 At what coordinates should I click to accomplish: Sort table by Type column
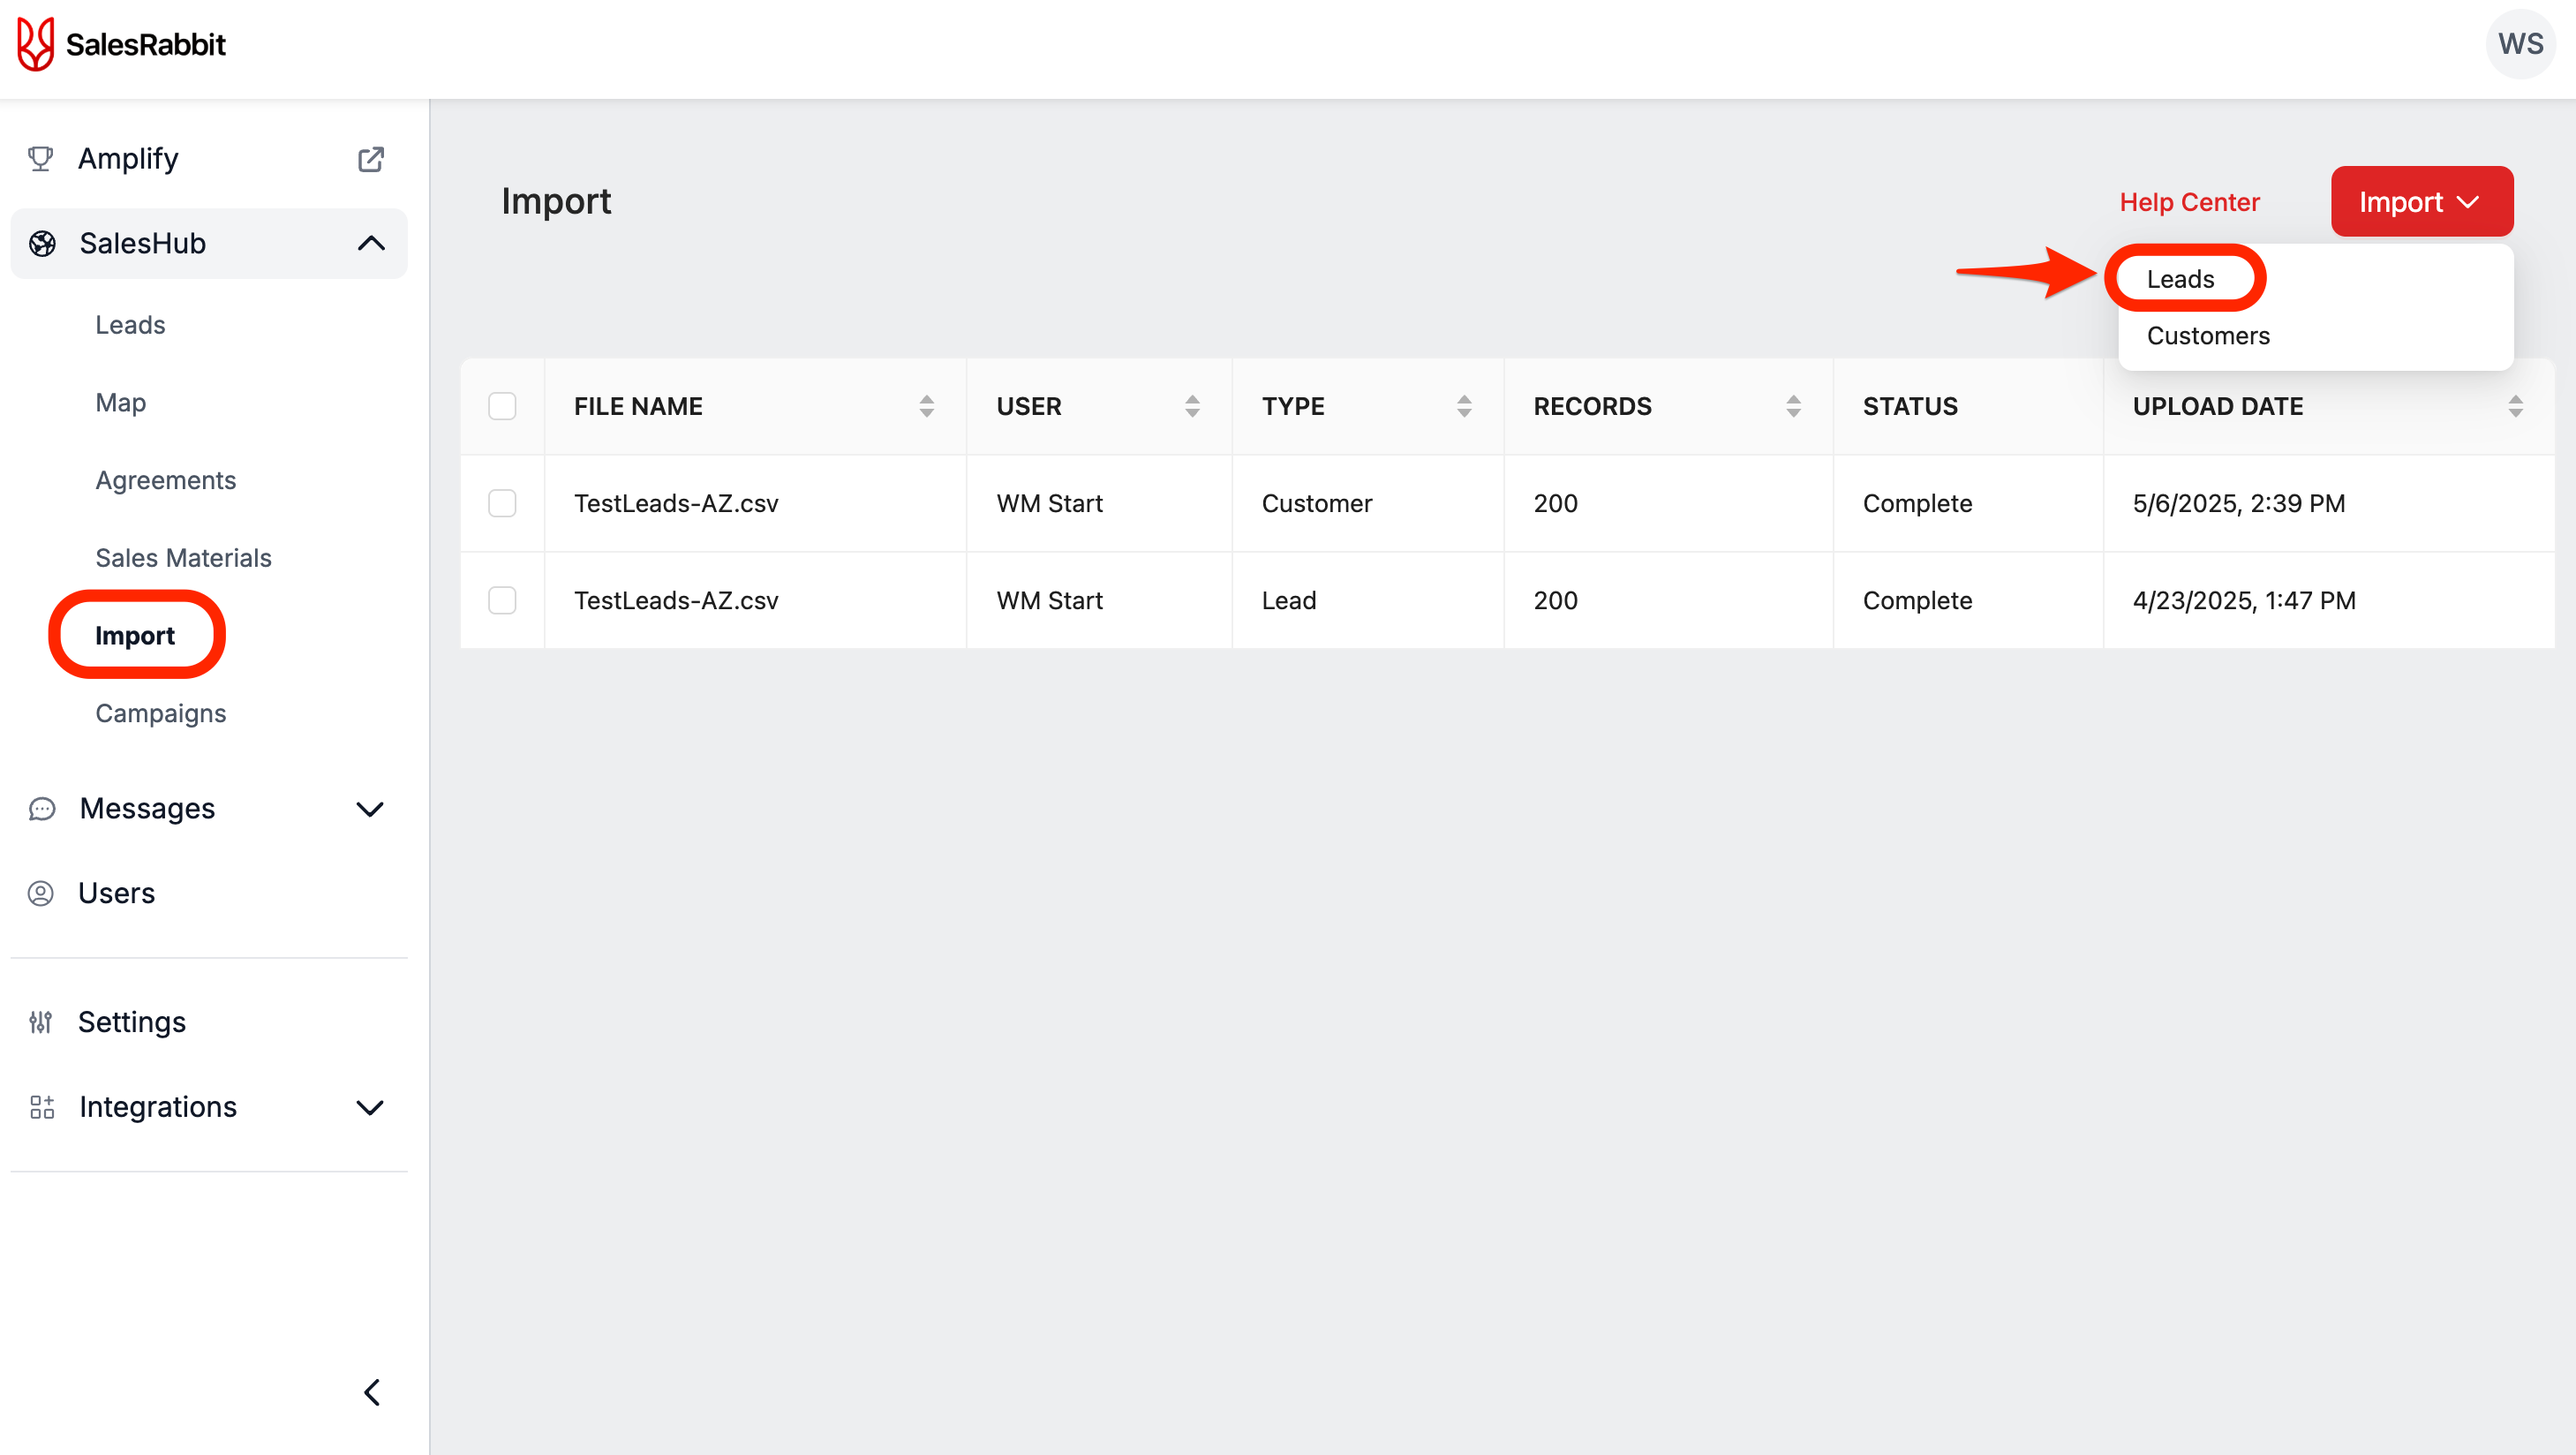(x=1464, y=406)
